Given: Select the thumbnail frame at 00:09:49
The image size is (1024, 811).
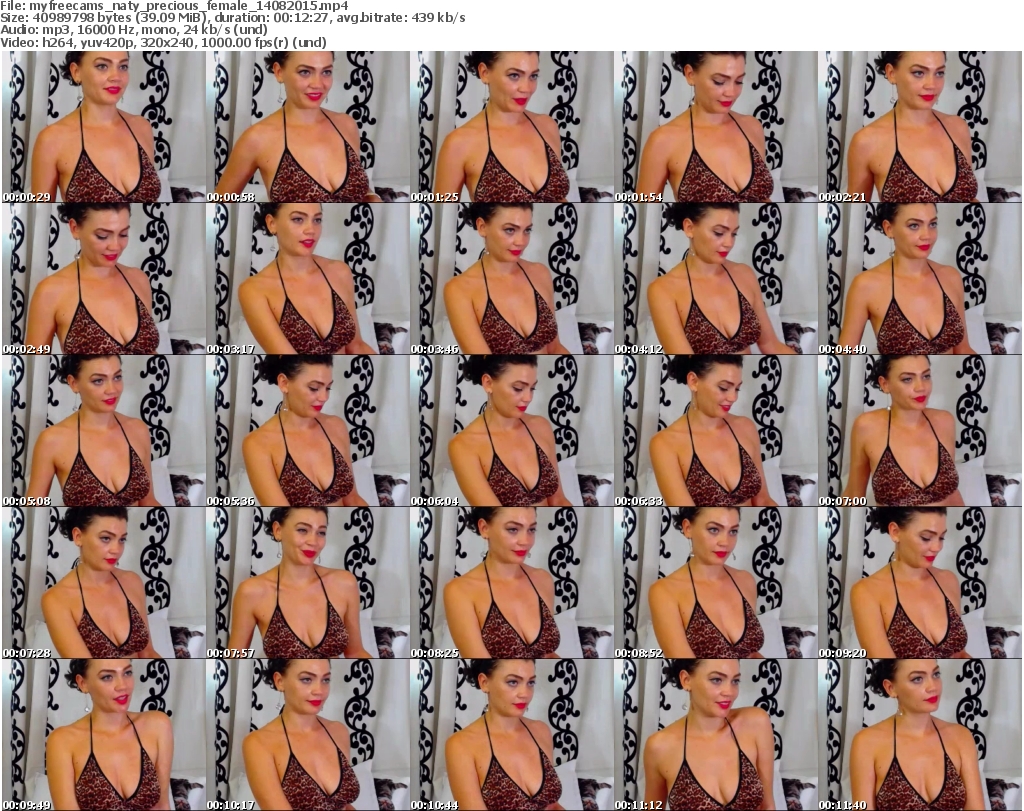Looking at the screenshot, I should coord(104,735).
